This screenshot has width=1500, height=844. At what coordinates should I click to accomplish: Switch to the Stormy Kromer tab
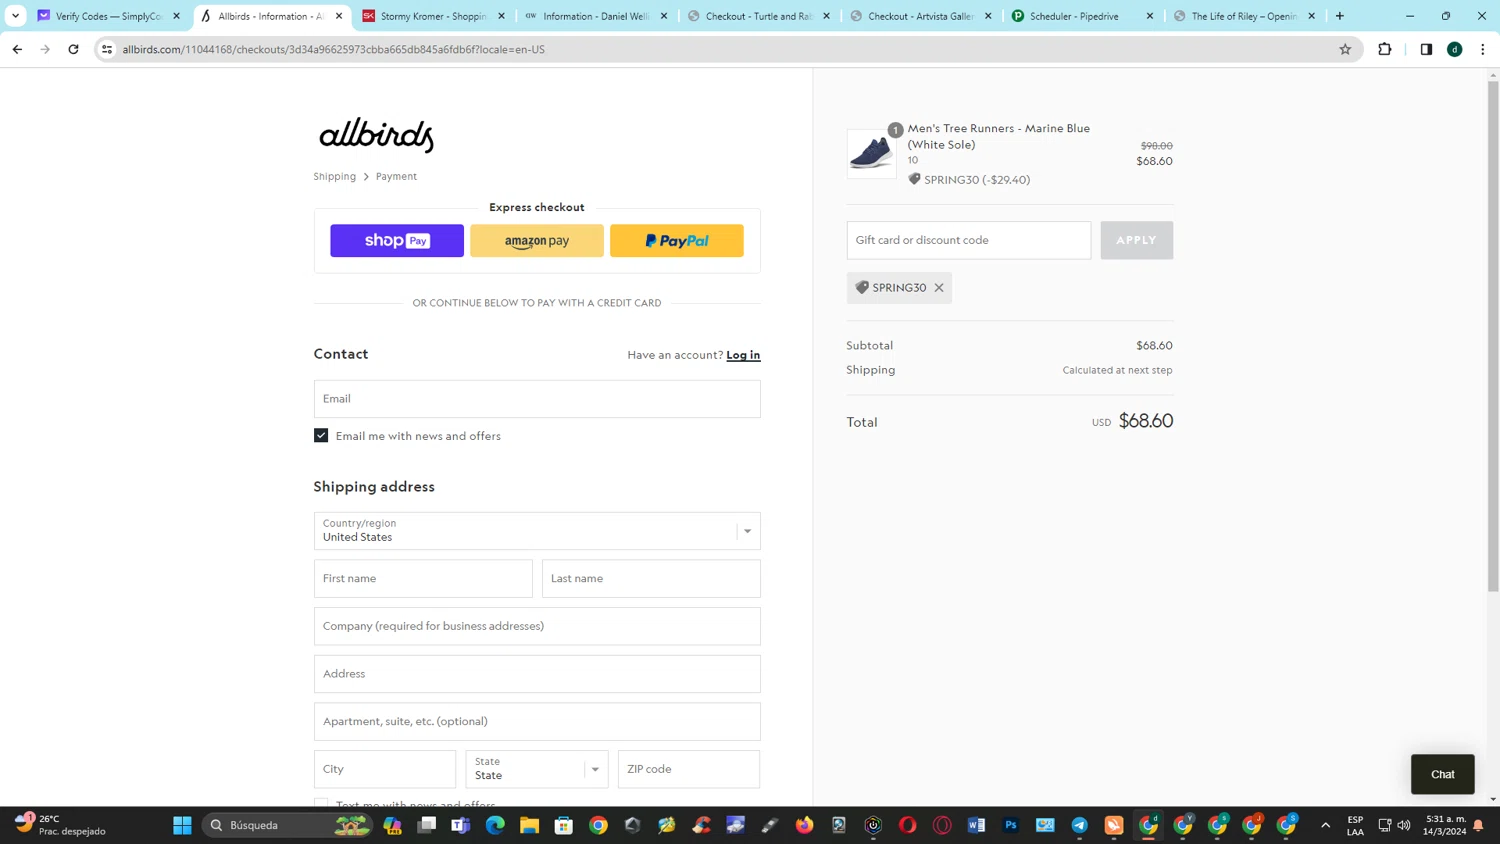434,16
